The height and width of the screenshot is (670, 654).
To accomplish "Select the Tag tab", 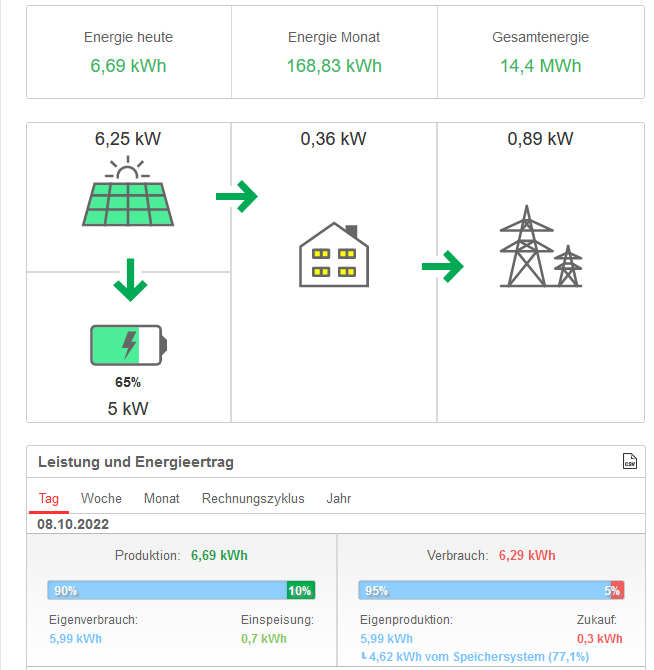I will (49, 498).
